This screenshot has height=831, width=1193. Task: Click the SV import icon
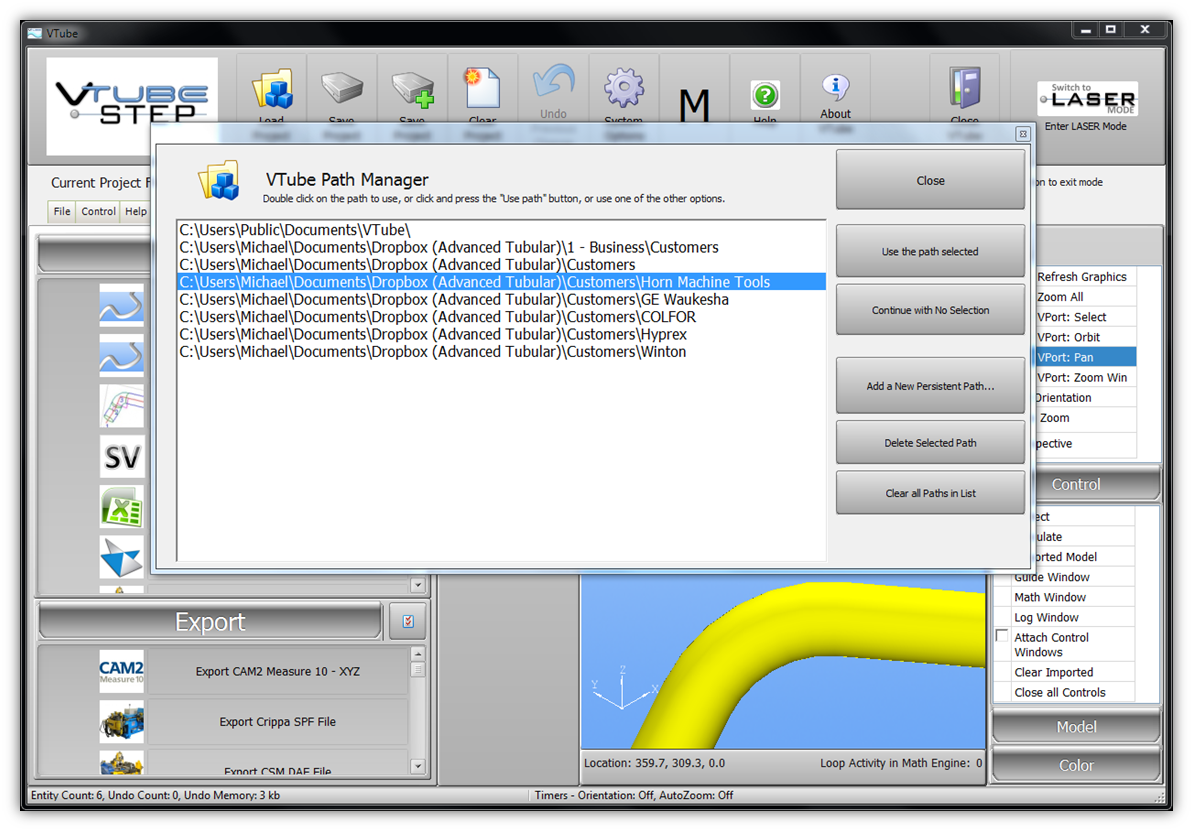pos(122,457)
